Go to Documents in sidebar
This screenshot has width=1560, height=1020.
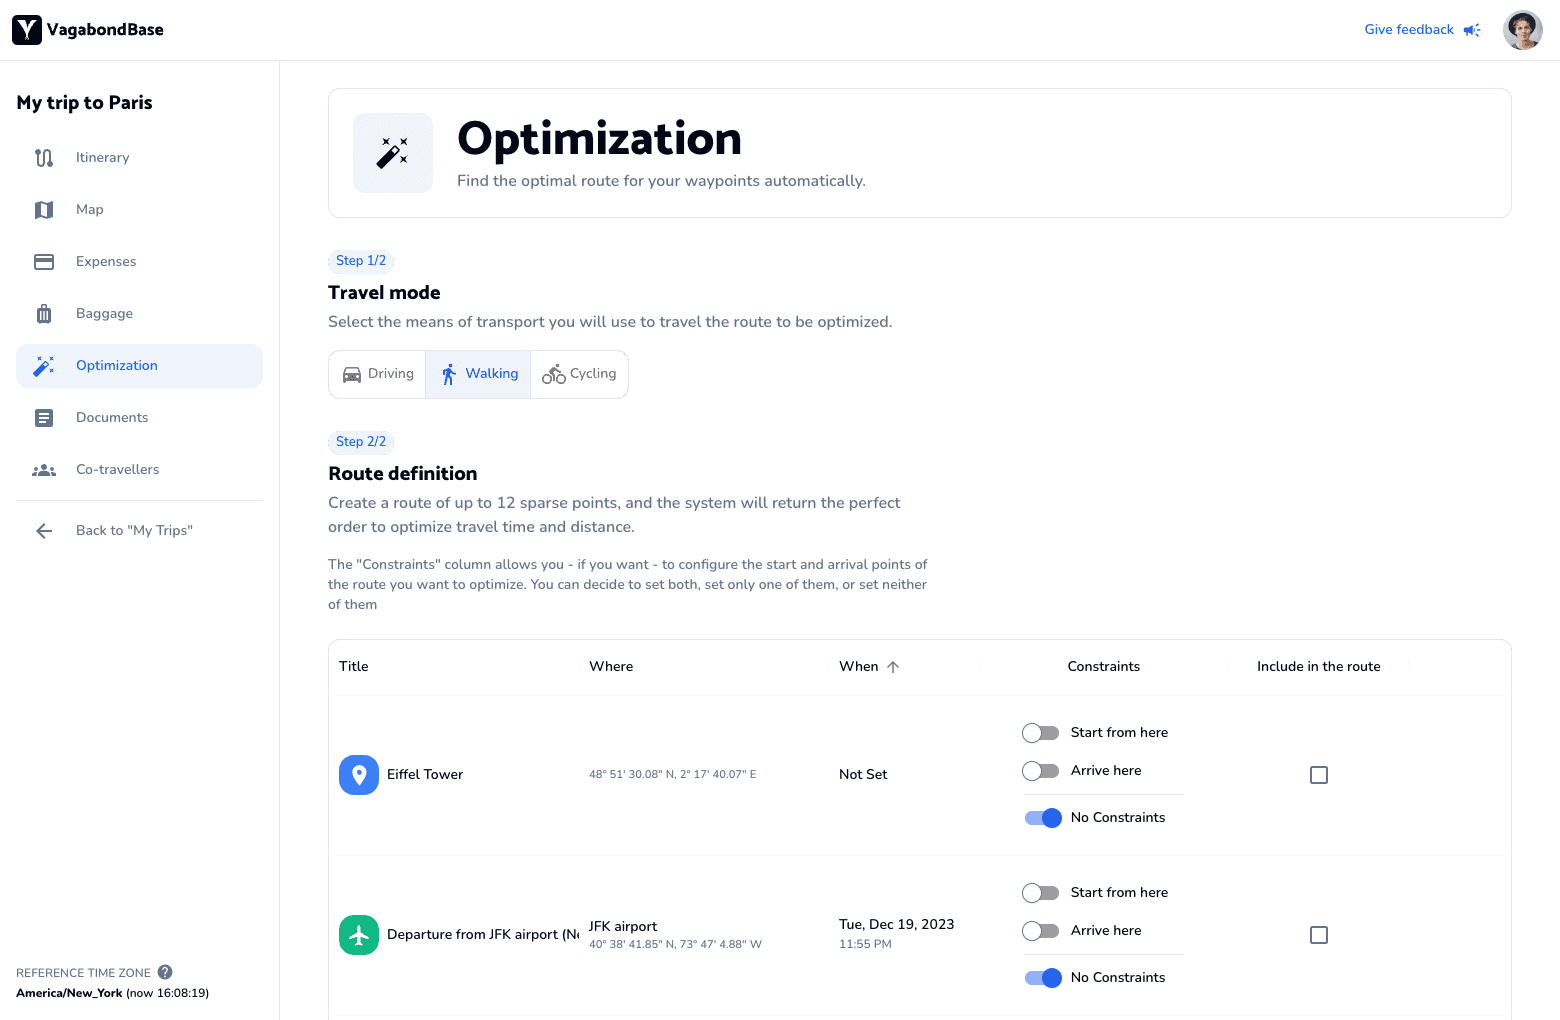[112, 418]
